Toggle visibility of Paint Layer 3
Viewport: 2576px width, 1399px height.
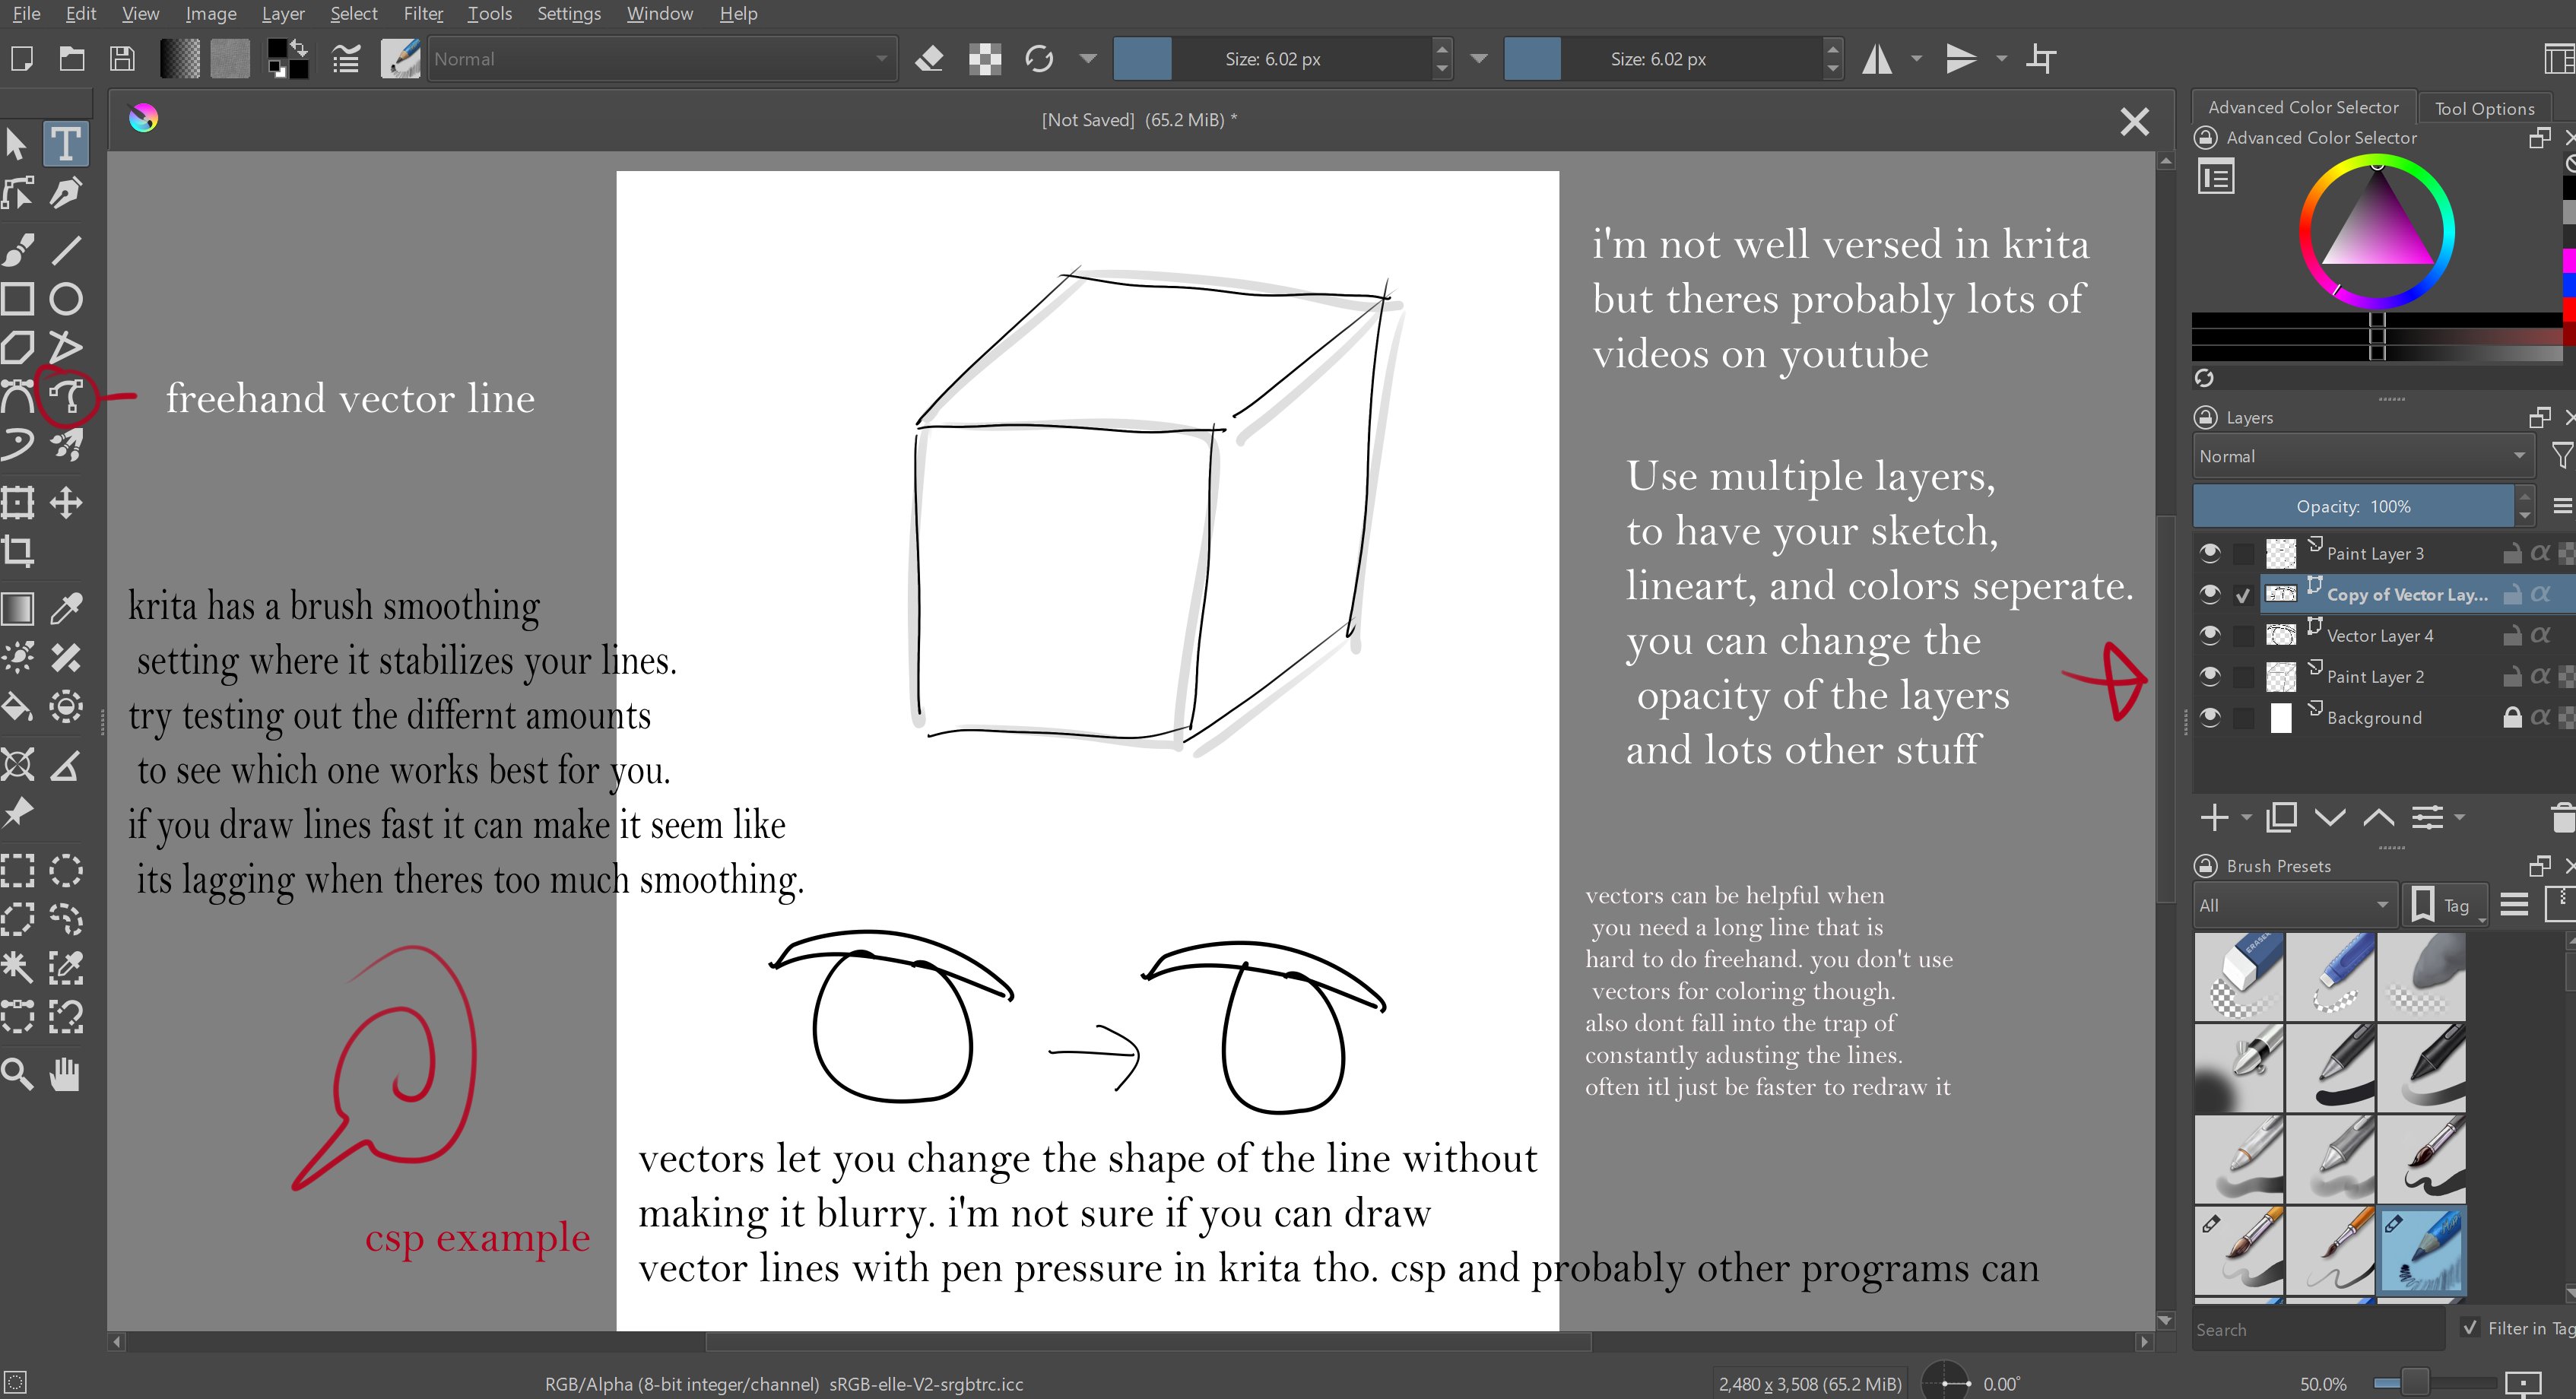2210,553
